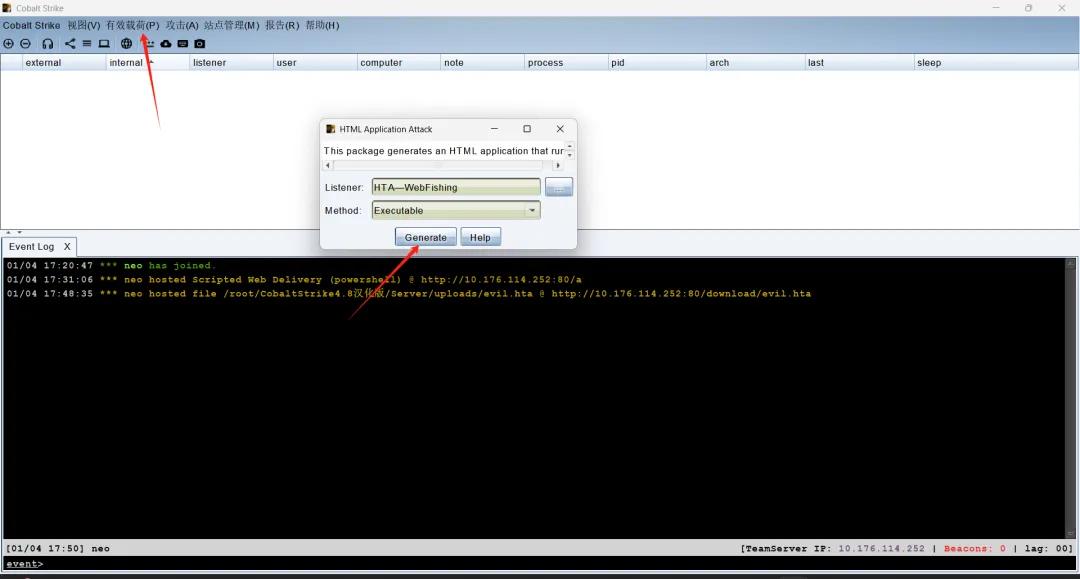The image size is (1080, 579).
Task: Open the 报告(R) menu
Action: tap(282, 25)
